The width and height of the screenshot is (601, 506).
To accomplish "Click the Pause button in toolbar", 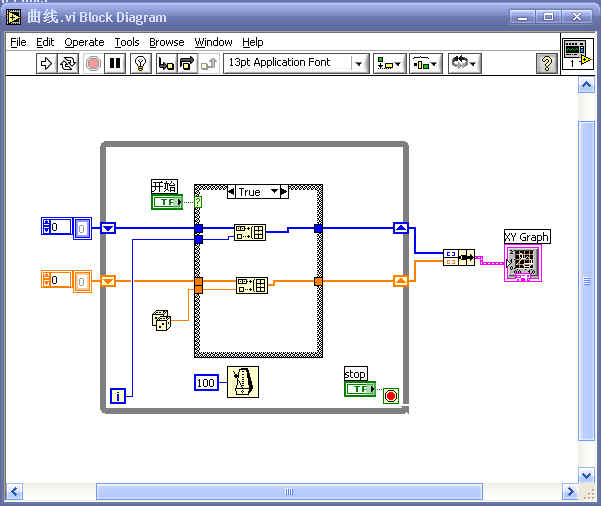I will pos(115,64).
